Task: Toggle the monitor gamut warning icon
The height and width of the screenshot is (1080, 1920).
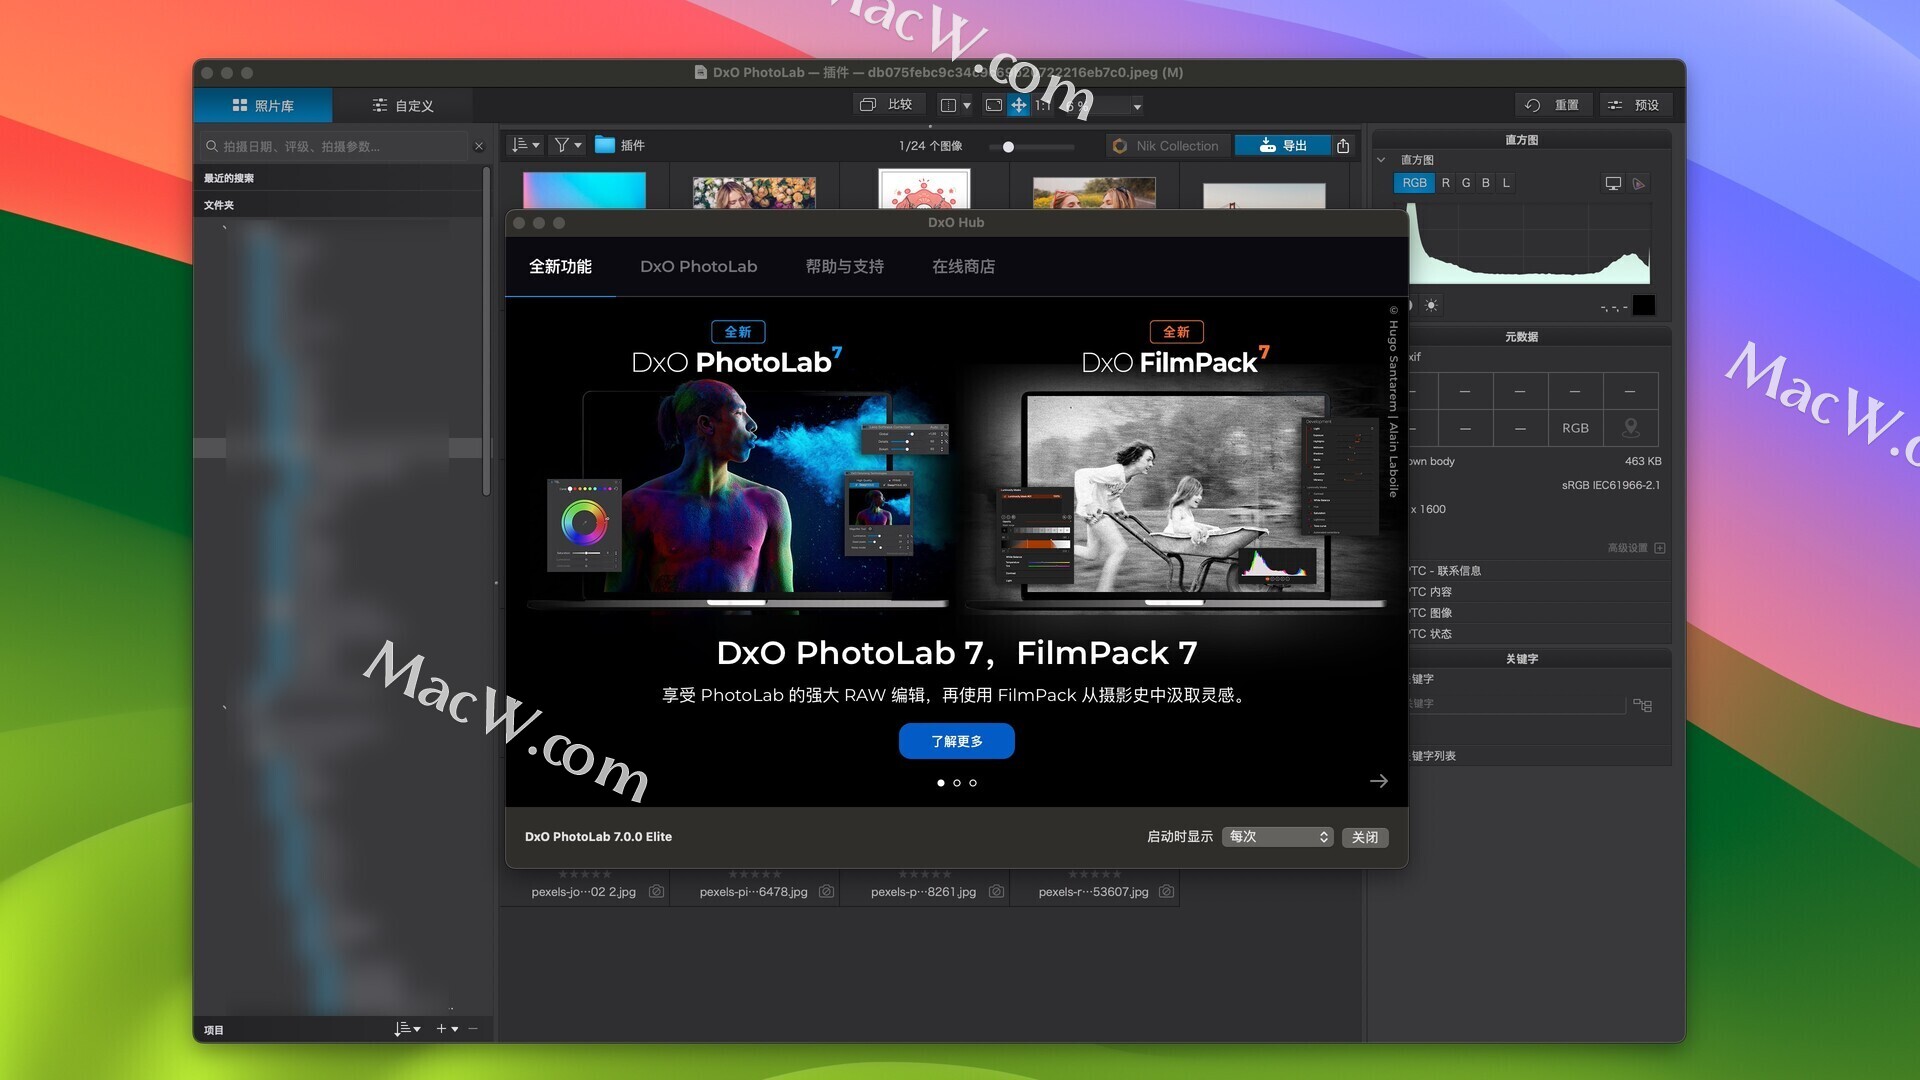Action: tap(1613, 183)
